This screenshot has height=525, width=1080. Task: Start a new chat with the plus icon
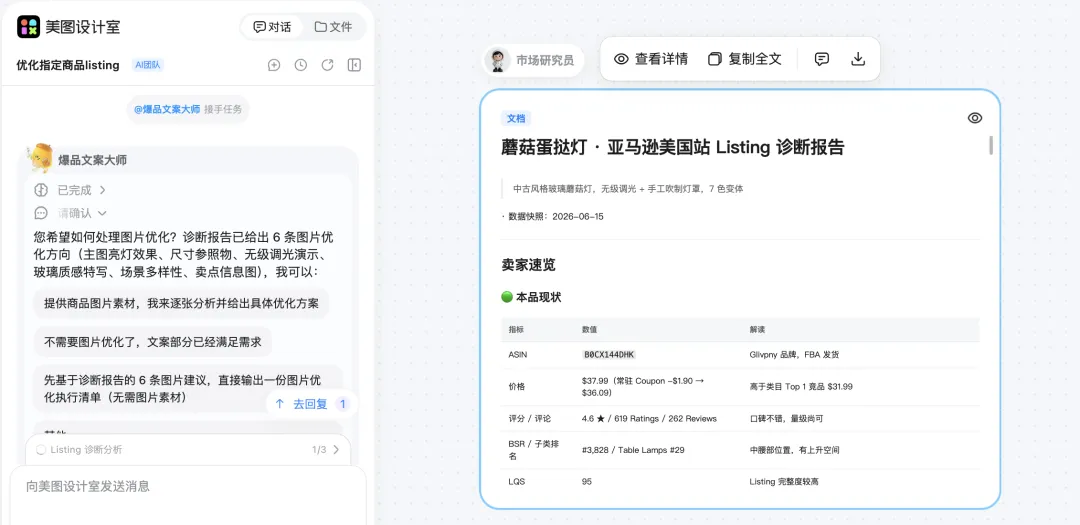pos(274,65)
